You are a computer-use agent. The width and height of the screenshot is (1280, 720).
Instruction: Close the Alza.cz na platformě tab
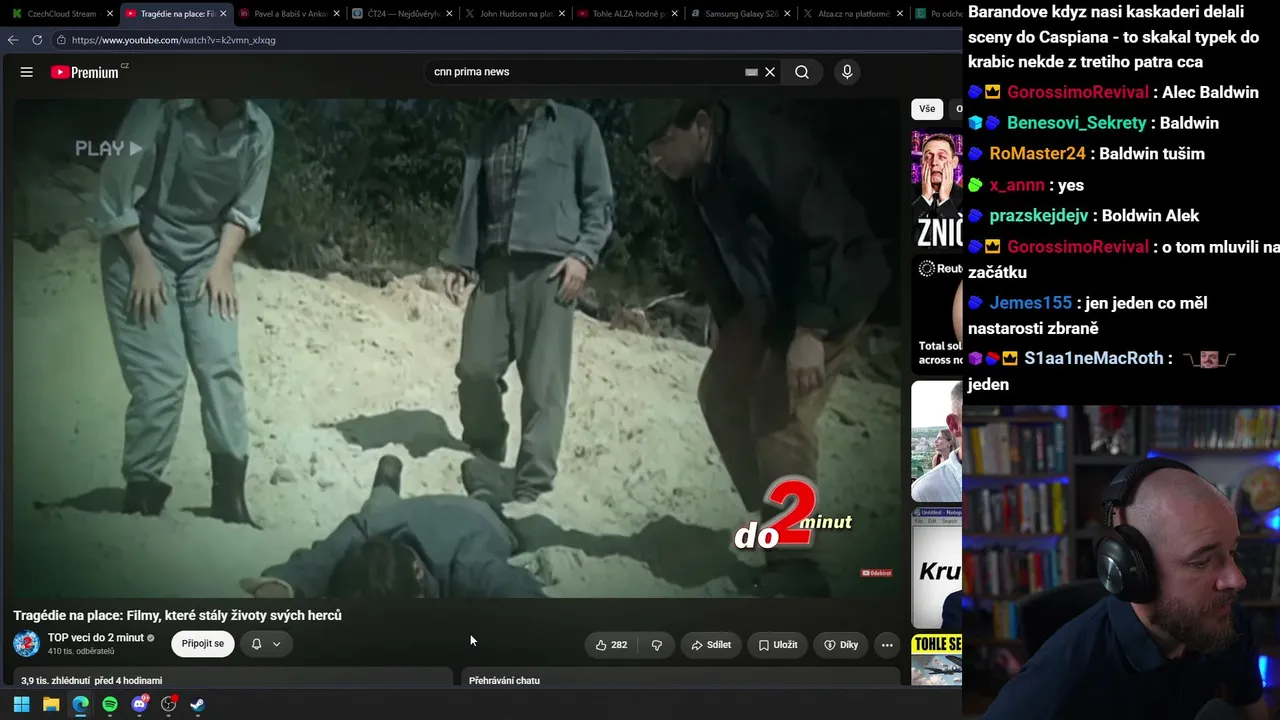pyautogui.click(x=900, y=14)
